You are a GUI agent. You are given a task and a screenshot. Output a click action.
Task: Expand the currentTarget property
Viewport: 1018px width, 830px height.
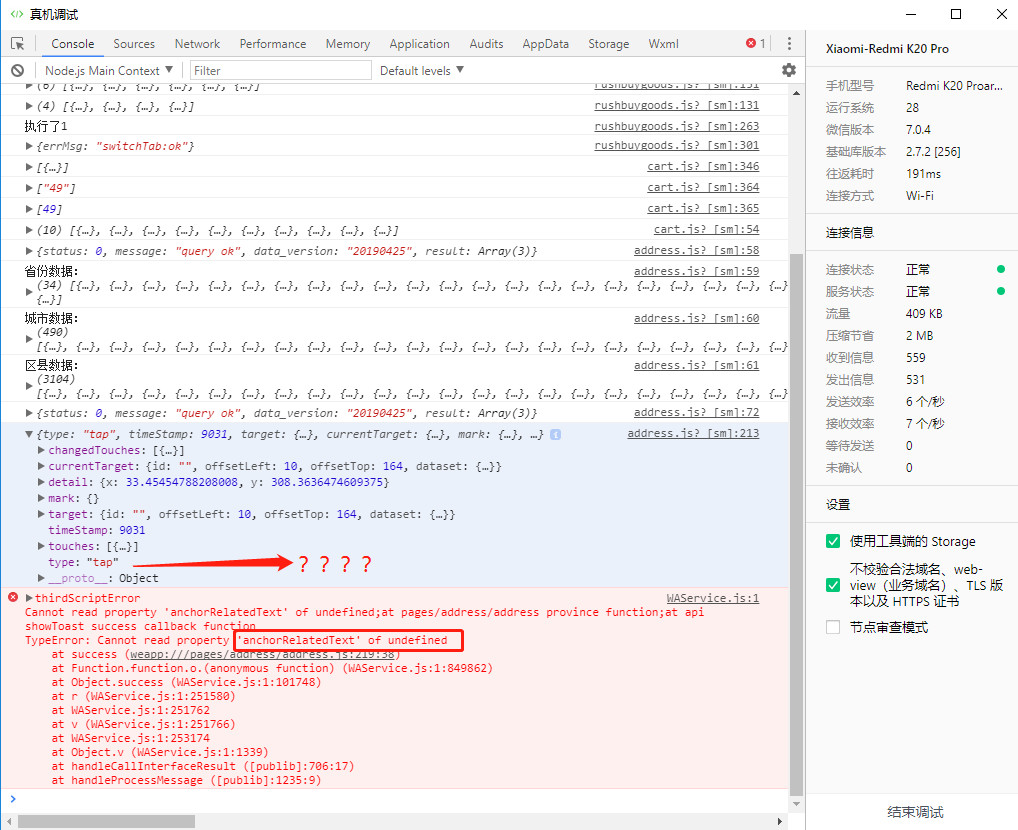[x=42, y=466]
